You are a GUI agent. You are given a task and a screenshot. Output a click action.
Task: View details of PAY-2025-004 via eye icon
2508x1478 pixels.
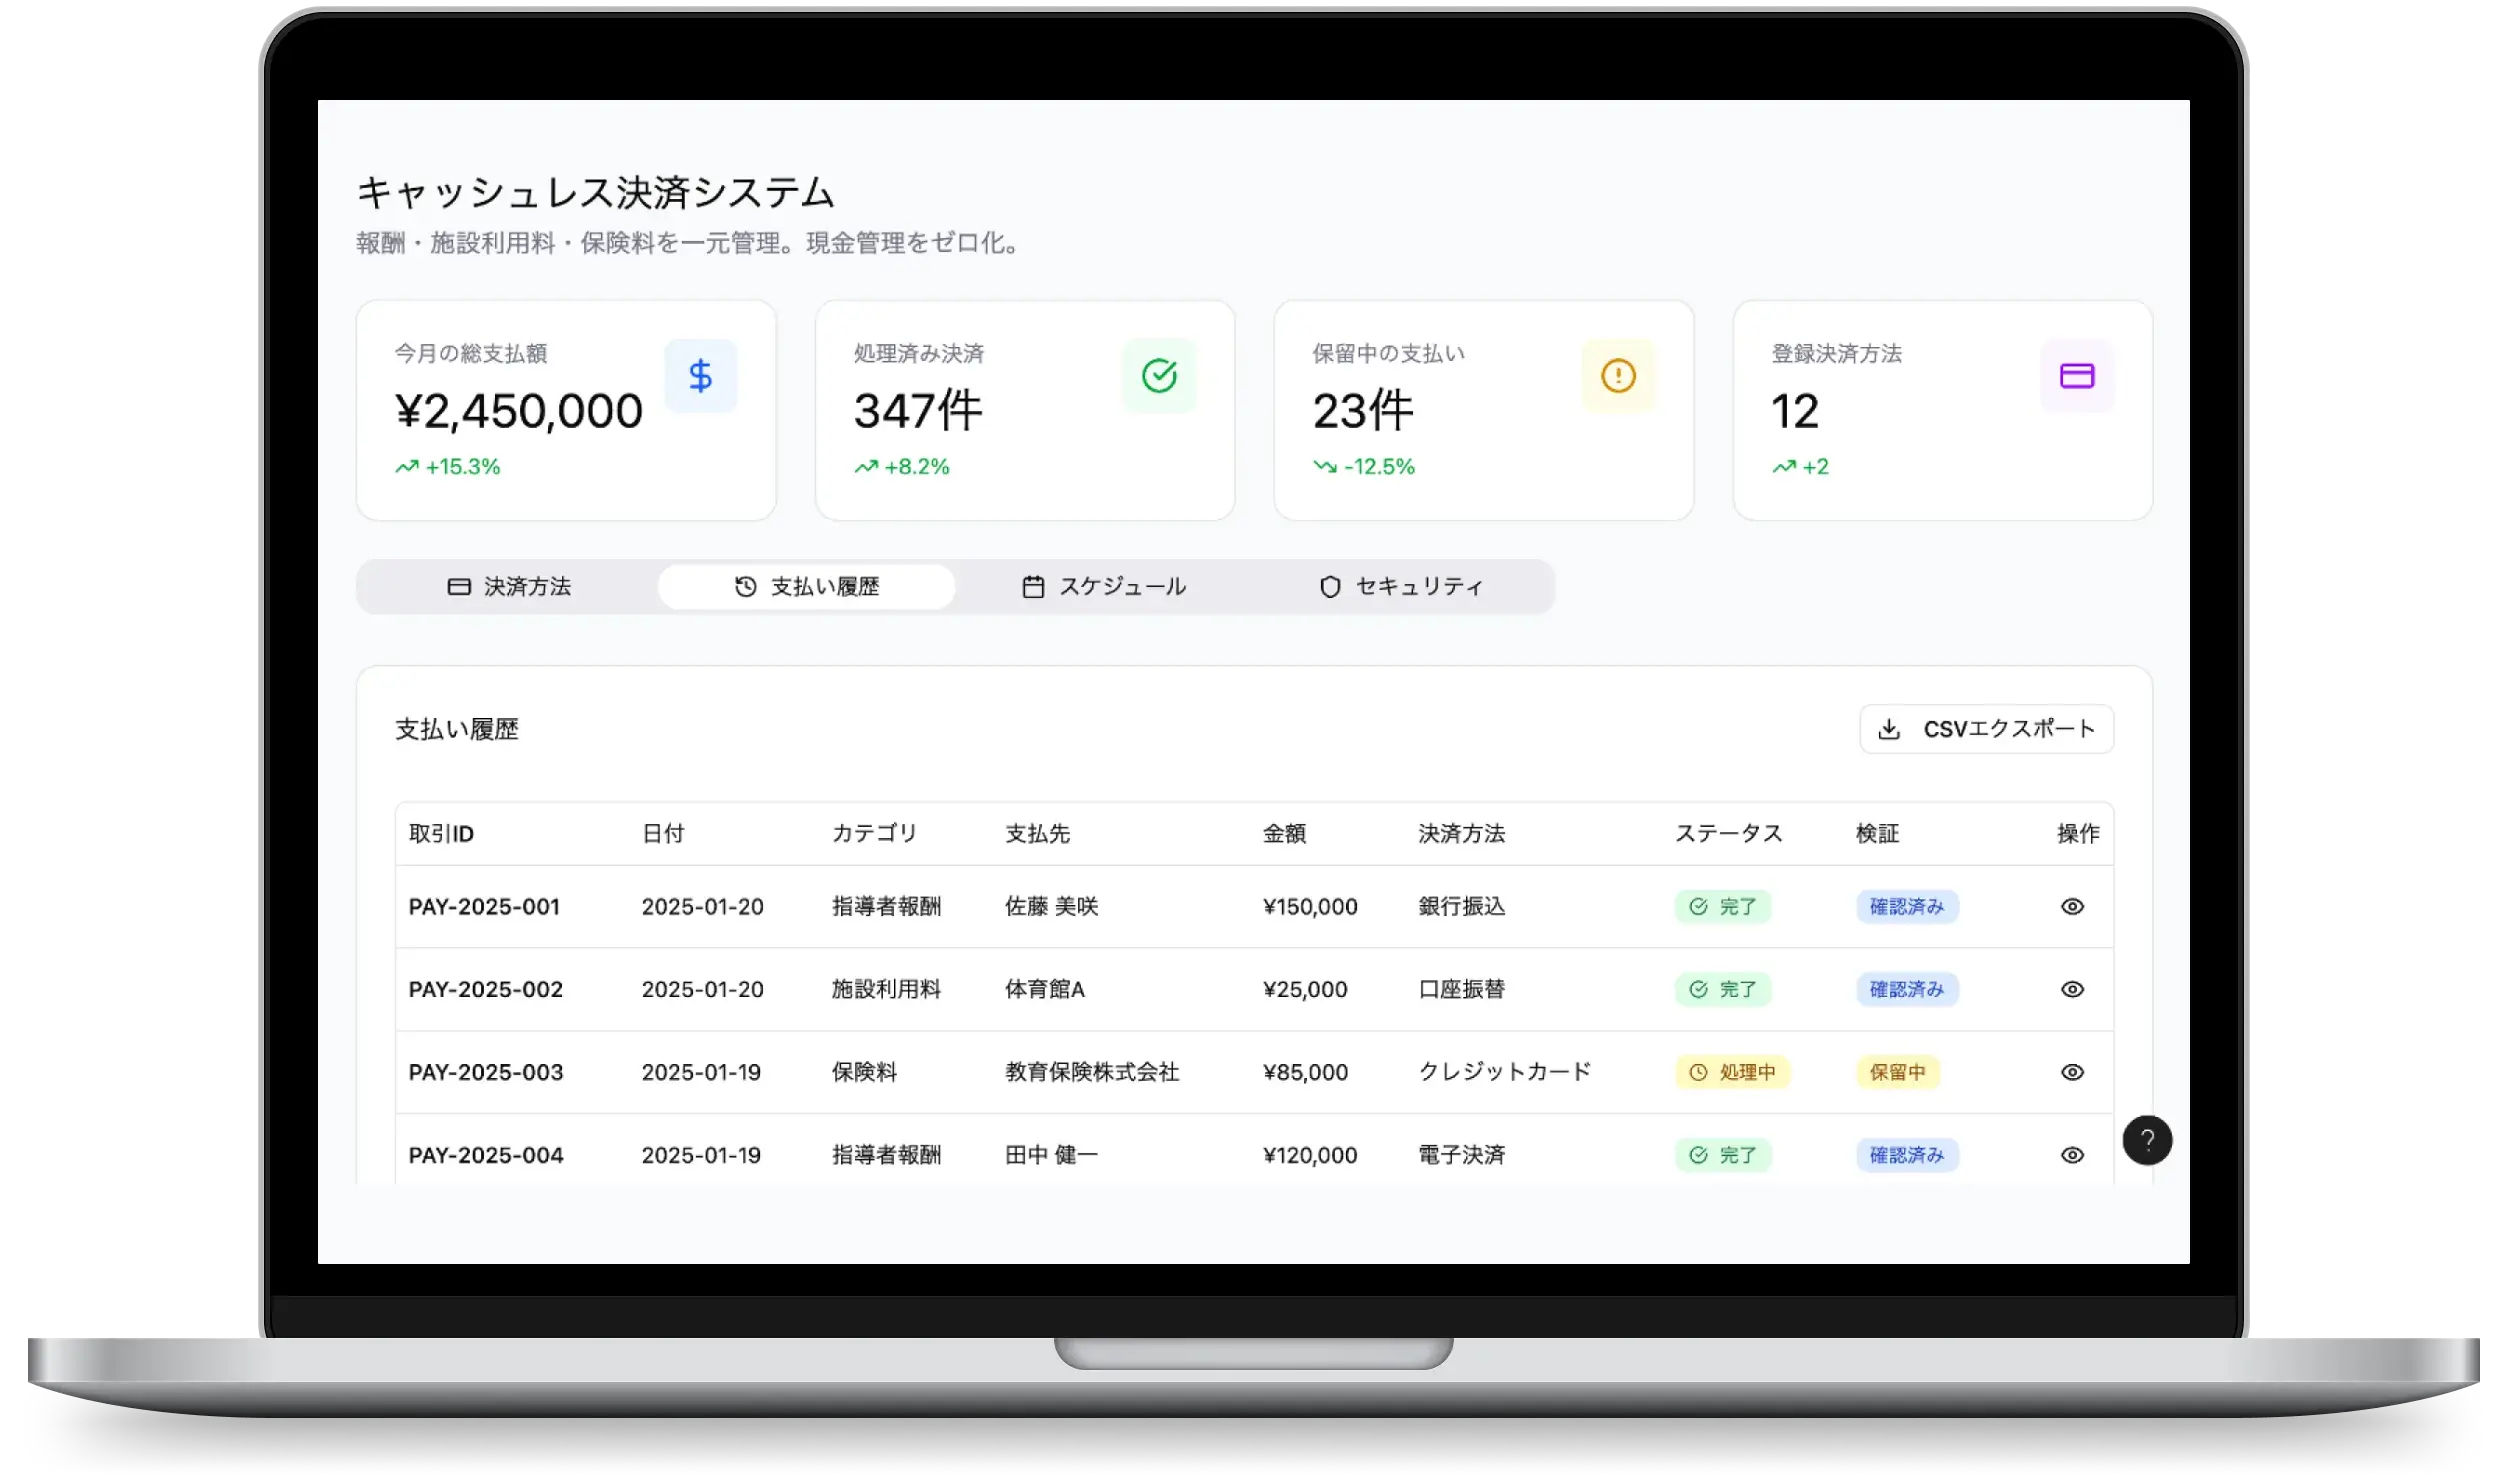pyautogui.click(x=2072, y=1155)
